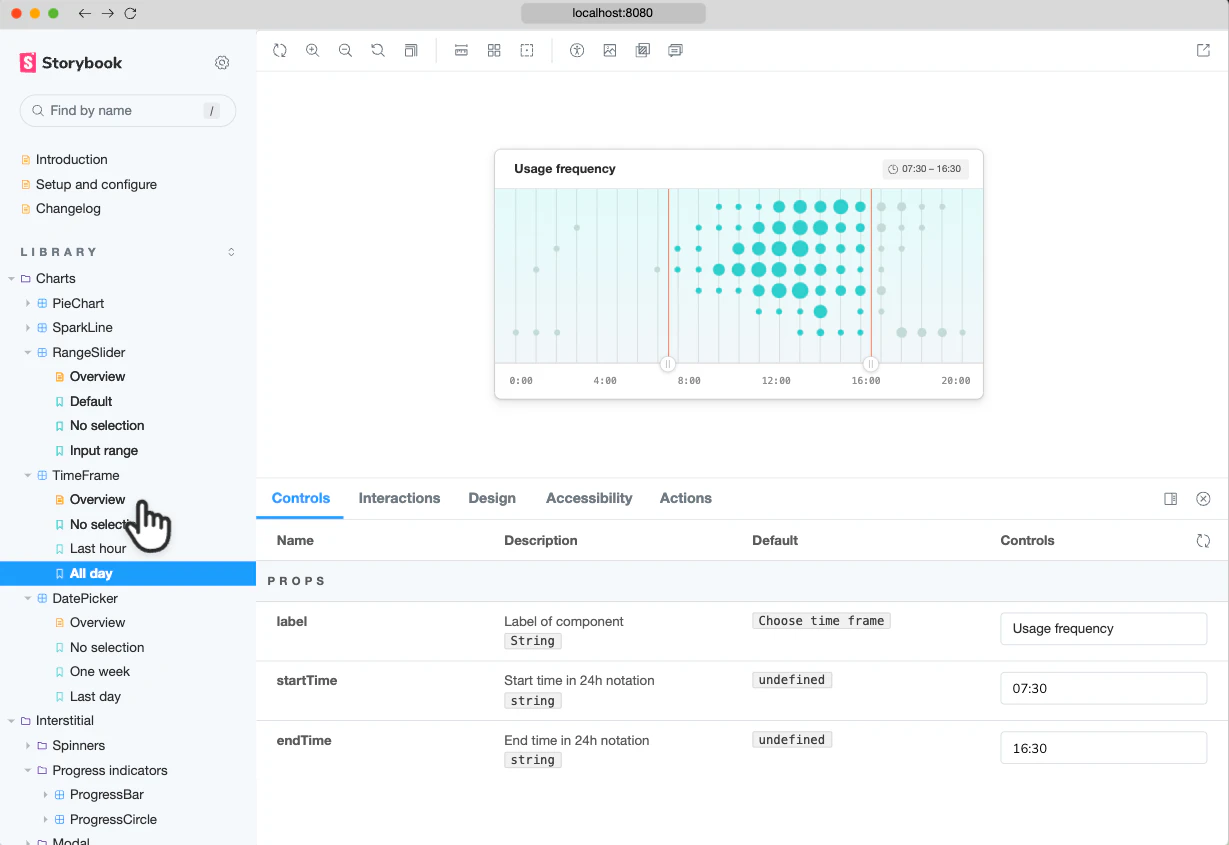
Task: Open the Design tab
Action: tap(492, 498)
